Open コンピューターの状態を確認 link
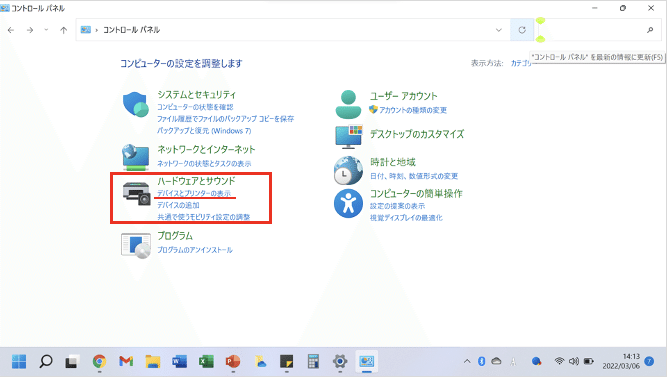667x377 pixels. 195,107
